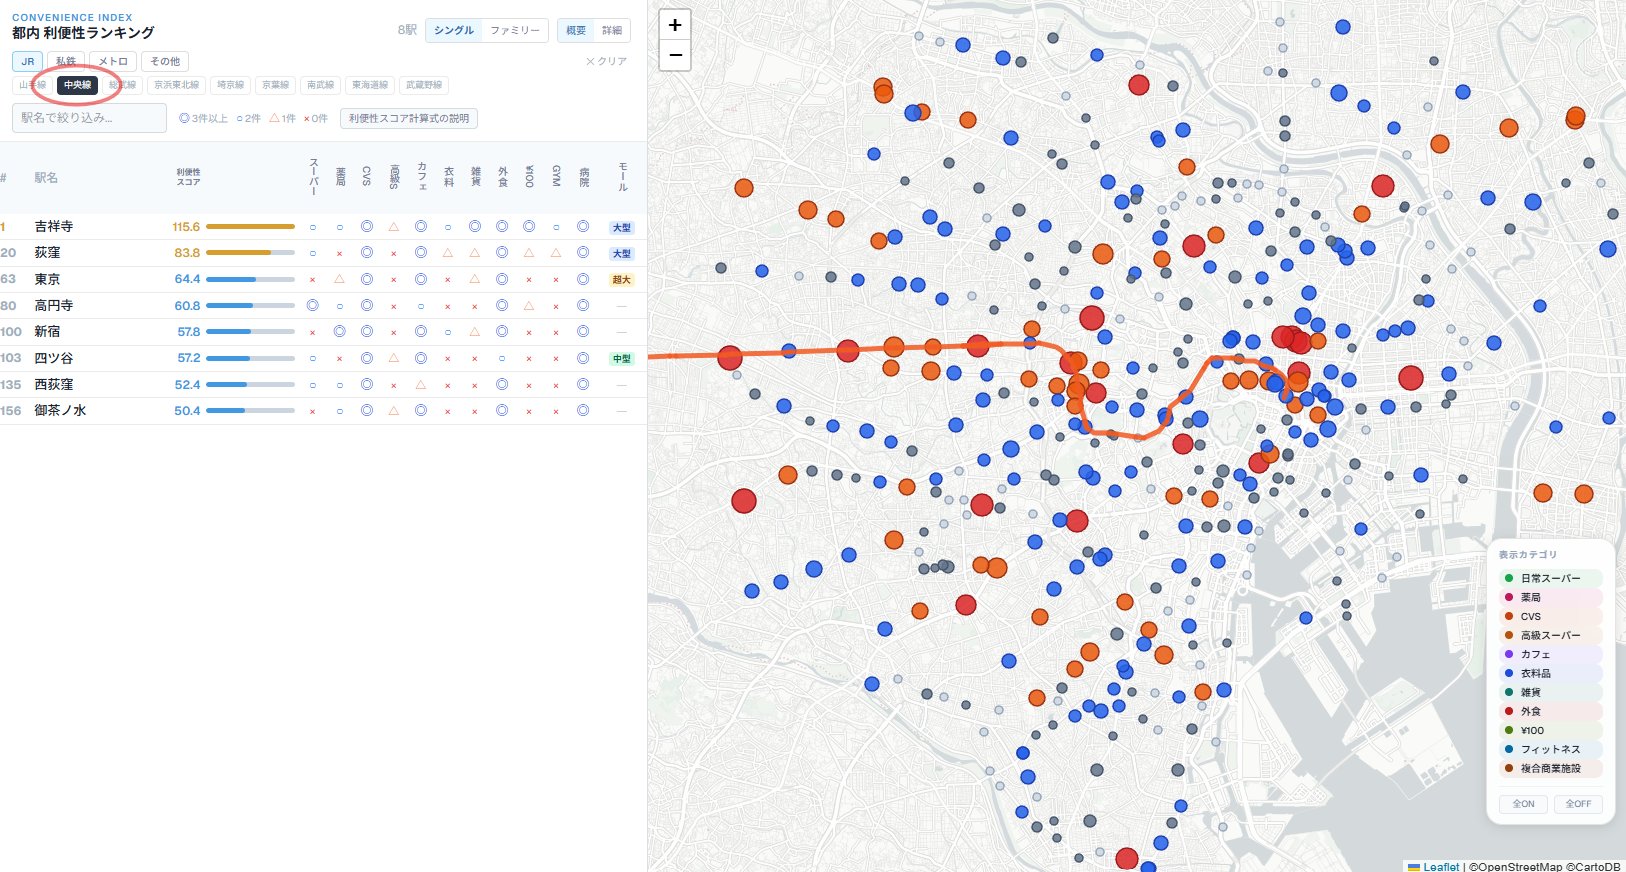Click the double-circle 外食 mark in the 東京 row
This screenshot has height=872, width=1626.
502,279
